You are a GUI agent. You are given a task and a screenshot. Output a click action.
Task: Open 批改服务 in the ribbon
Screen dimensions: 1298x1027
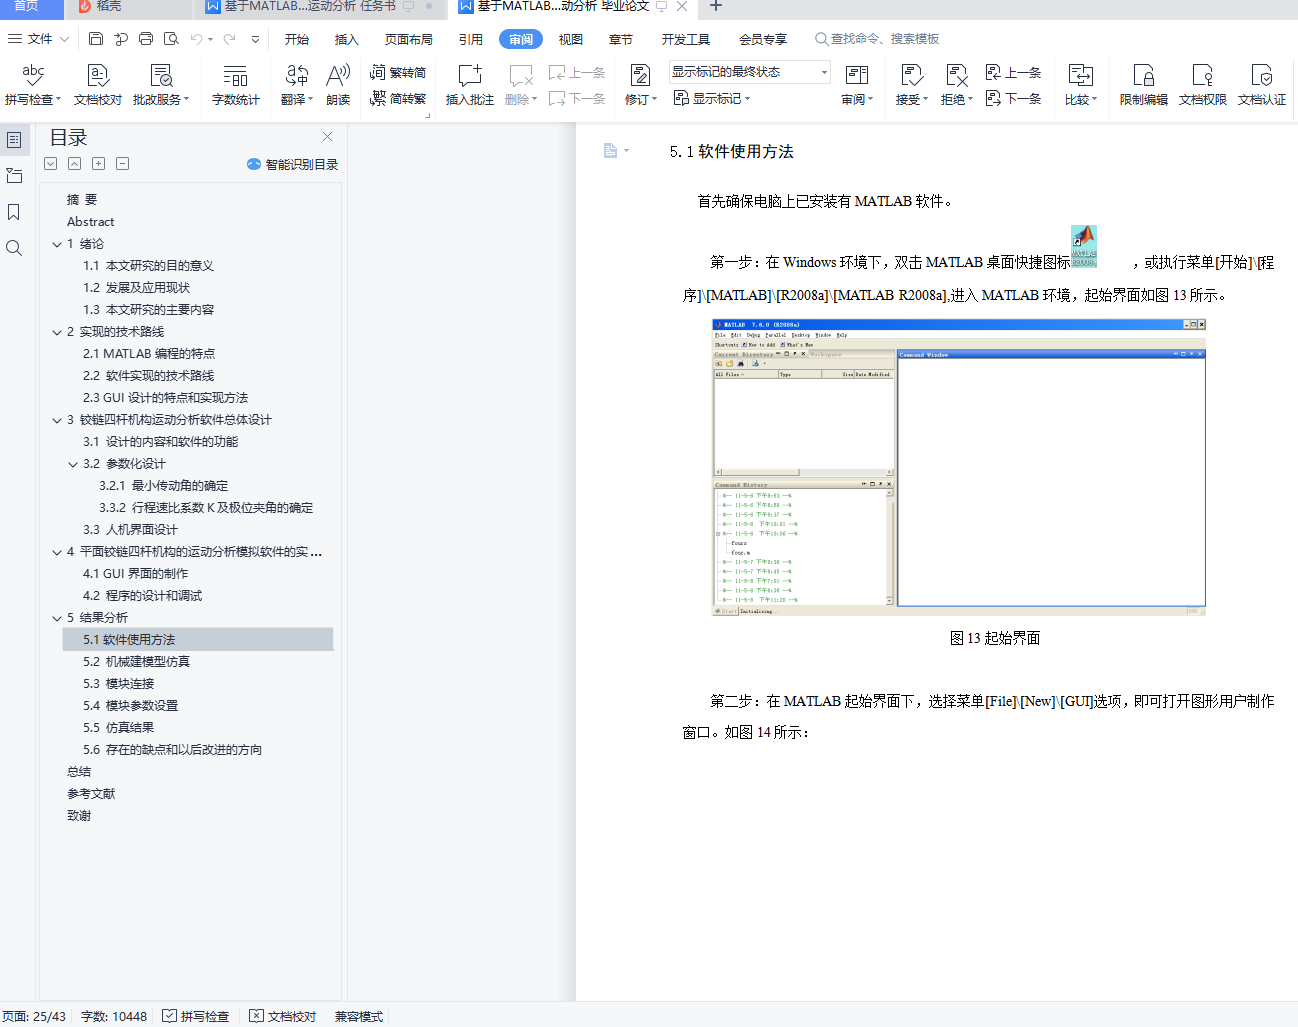(161, 84)
